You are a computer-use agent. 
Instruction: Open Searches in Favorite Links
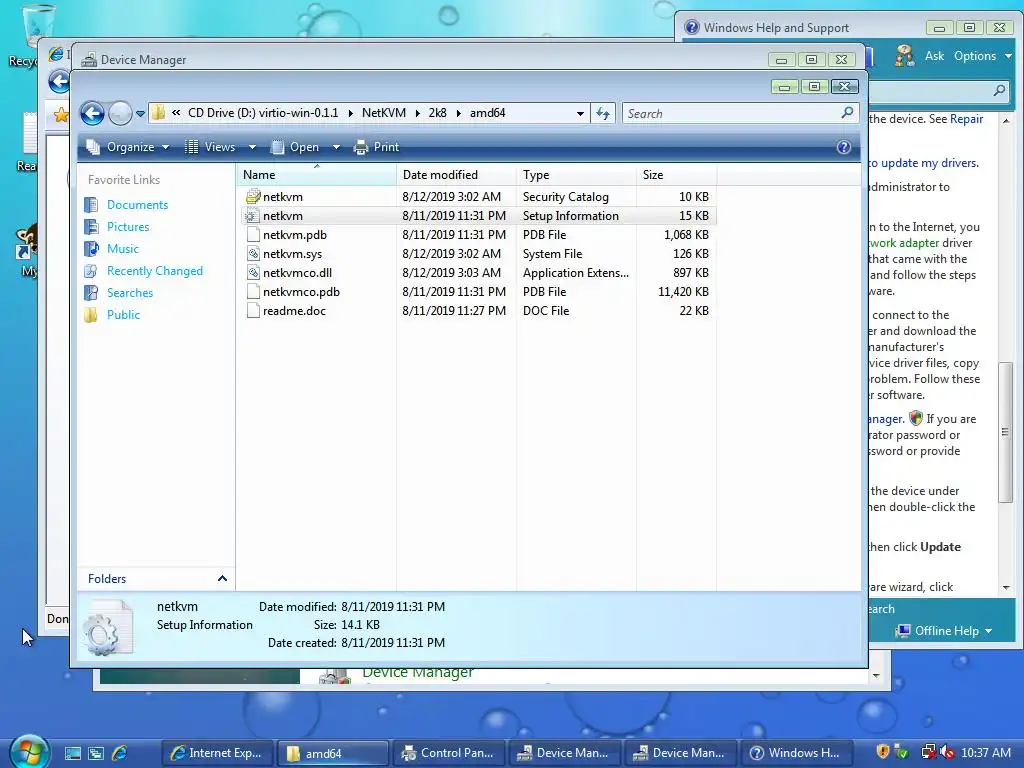(x=130, y=293)
